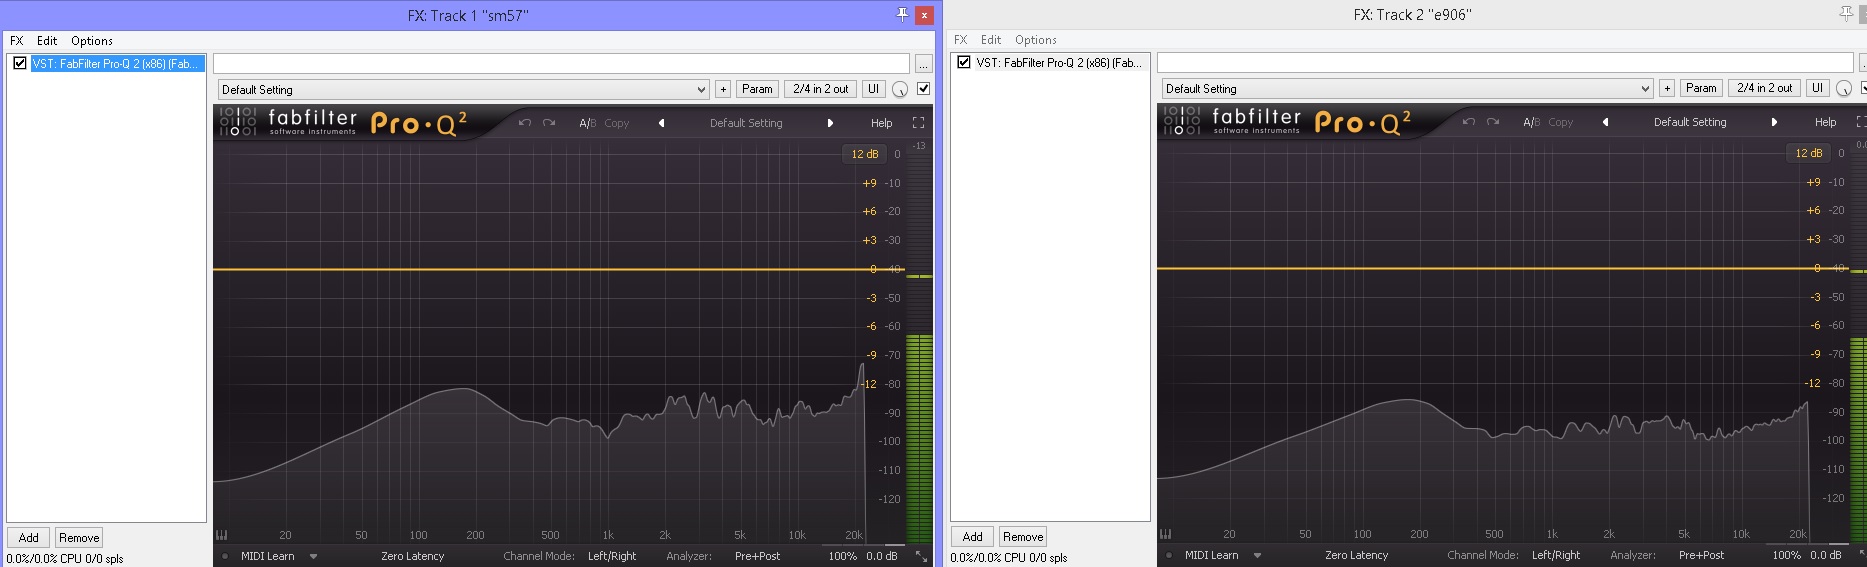Image resolution: width=1867 pixels, height=567 pixels.
Task: Open Pre+Post analyzer settings in sm57 plugin
Action: coord(757,556)
